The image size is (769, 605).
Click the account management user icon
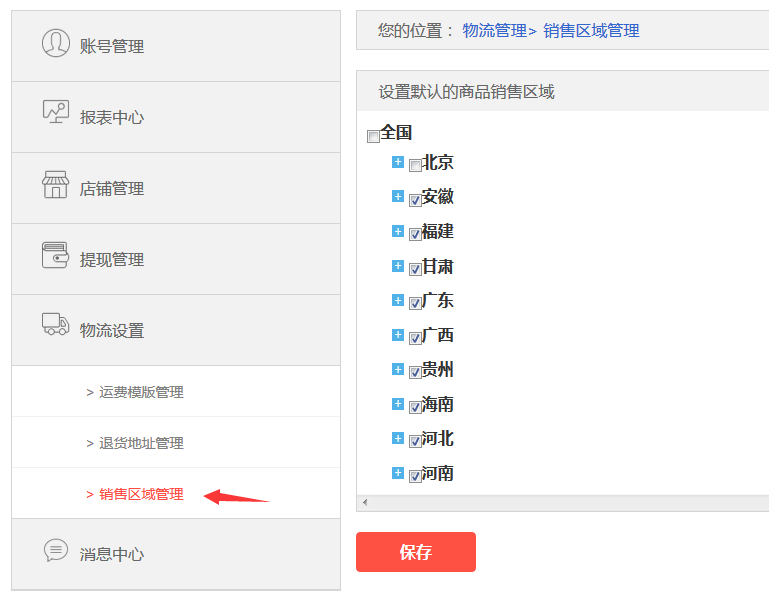click(55, 43)
